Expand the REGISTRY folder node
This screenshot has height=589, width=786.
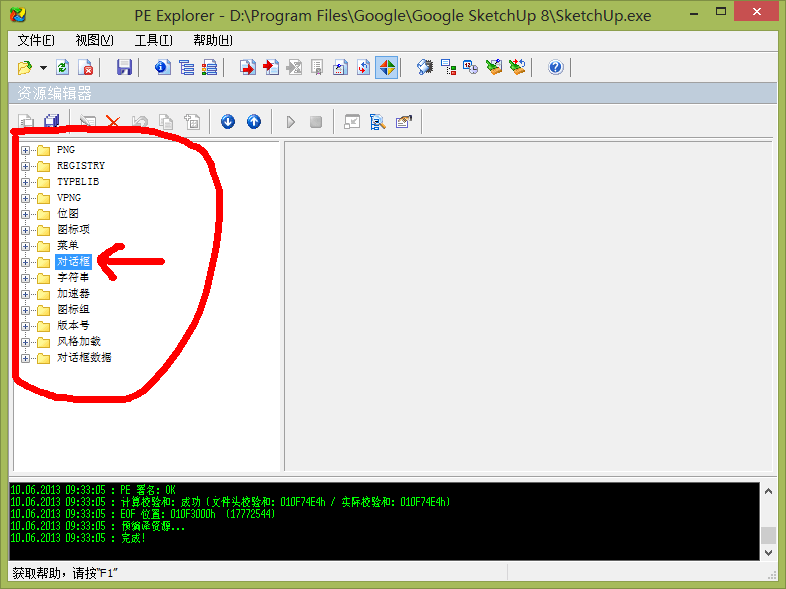tap(25, 166)
